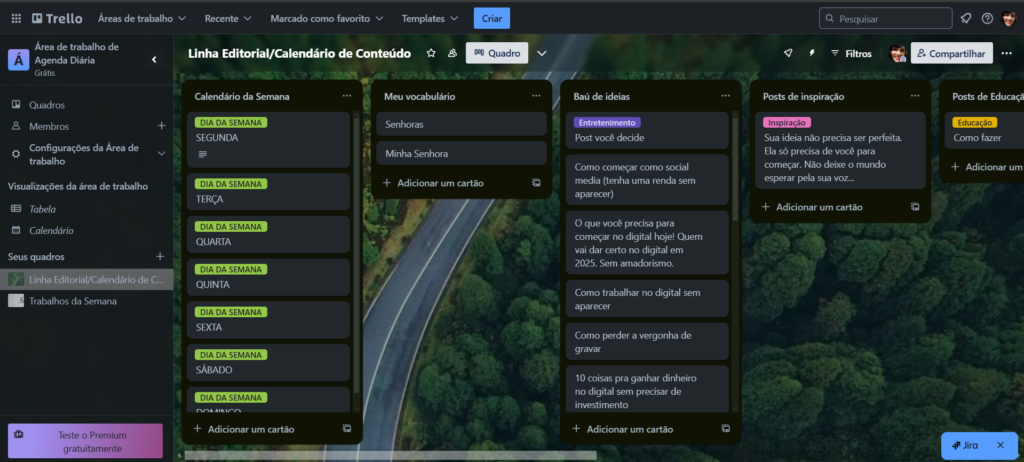This screenshot has height=462, width=1024.
Task: Click the board horizontal scrollbar
Action: point(390,455)
